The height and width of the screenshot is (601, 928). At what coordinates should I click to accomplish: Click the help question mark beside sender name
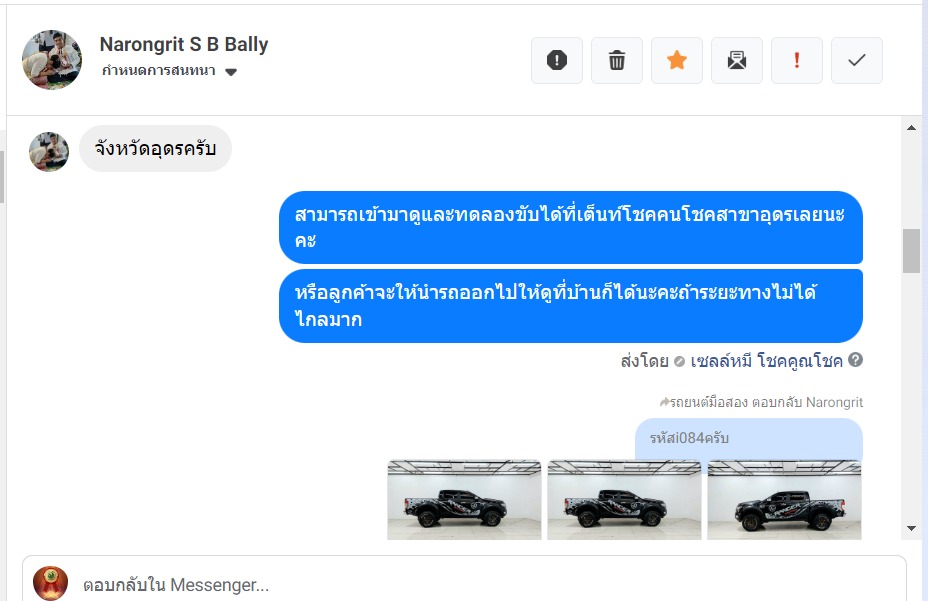tap(855, 359)
